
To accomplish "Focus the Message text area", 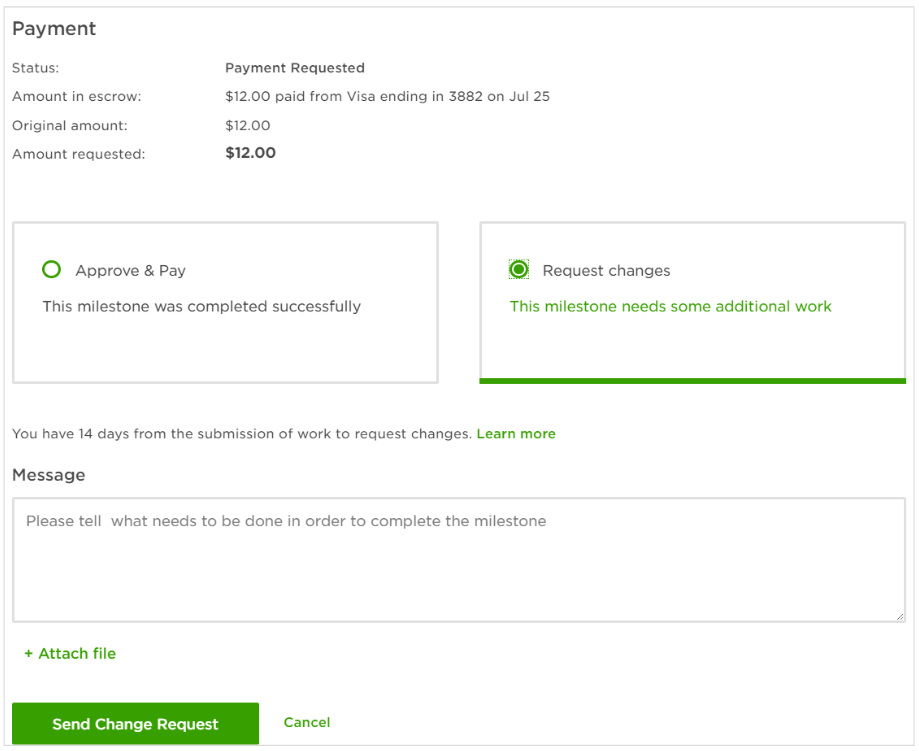I will pyautogui.click(x=458, y=560).
